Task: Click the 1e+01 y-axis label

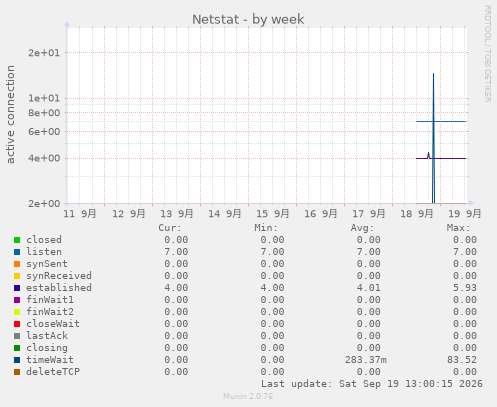Action: (x=44, y=98)
